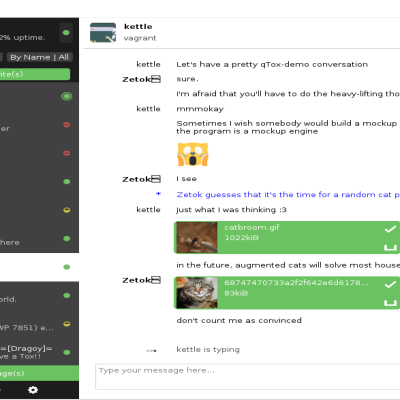
Task: Click the yellow away dot beside 'VP 7851) e...'
Action: (x=67, y=324)
